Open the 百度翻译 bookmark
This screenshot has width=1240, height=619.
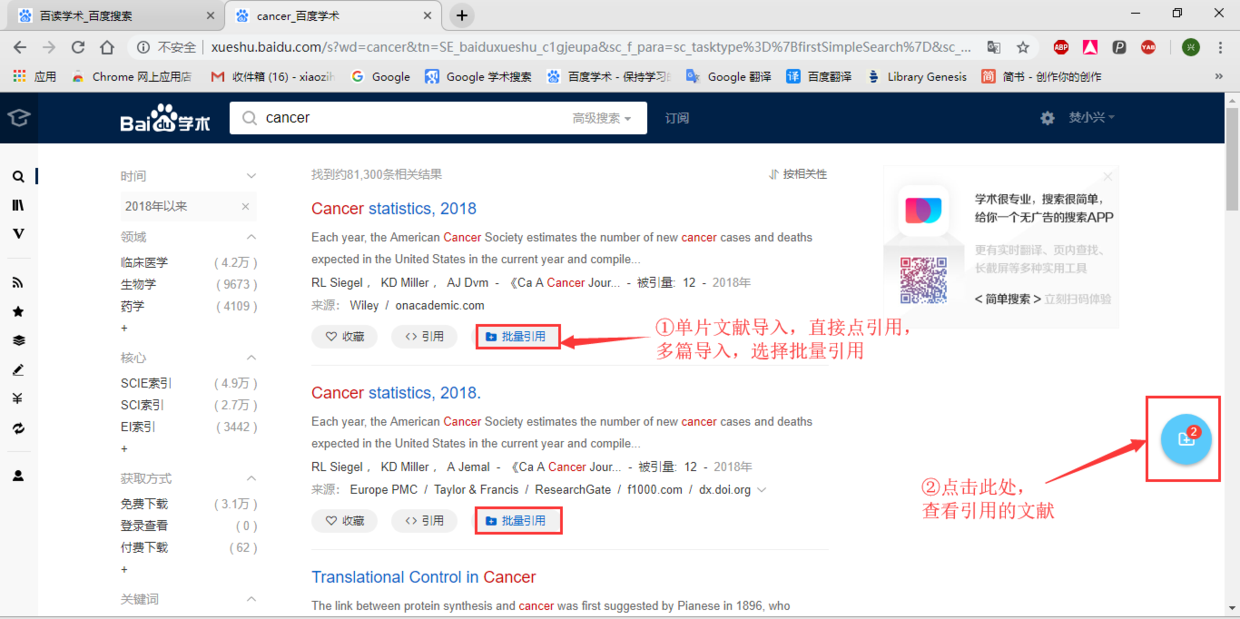[x=819, y=76]
